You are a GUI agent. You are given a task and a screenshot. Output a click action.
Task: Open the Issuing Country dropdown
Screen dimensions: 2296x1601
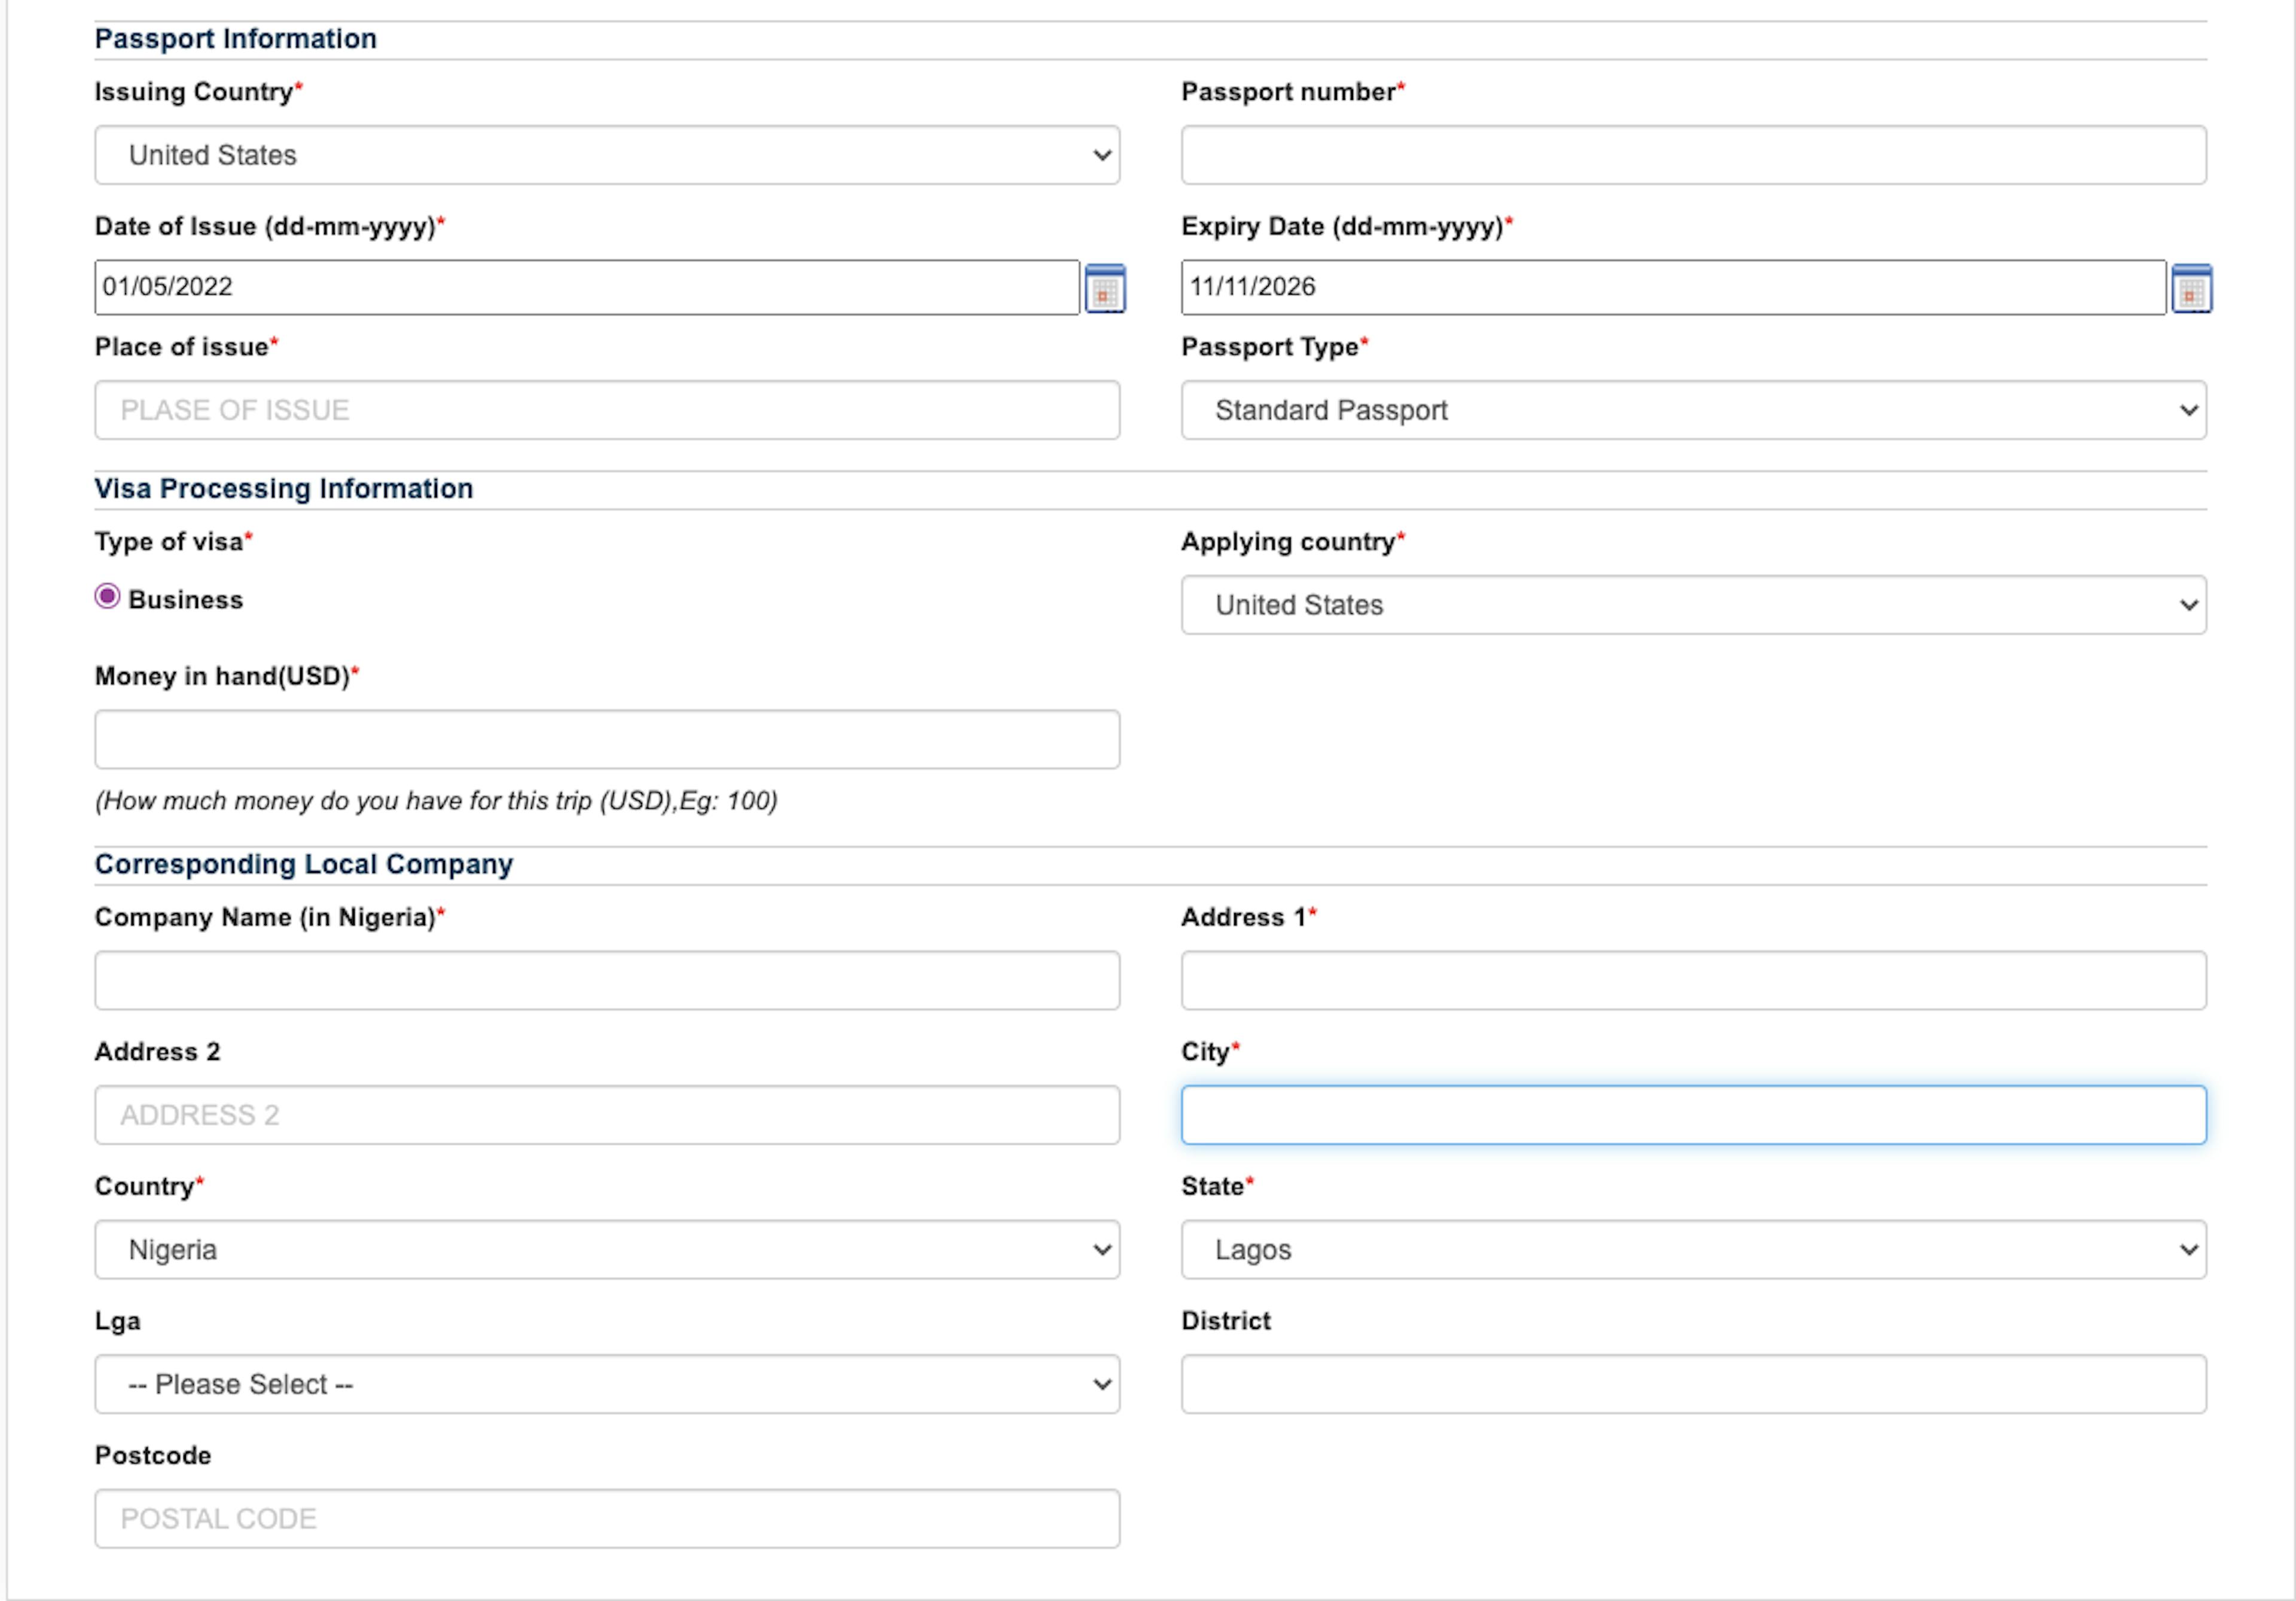click(607, 155)
